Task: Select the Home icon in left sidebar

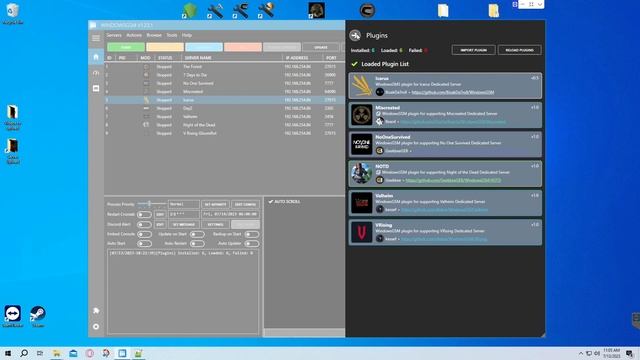Action: [x=96, y=57]
